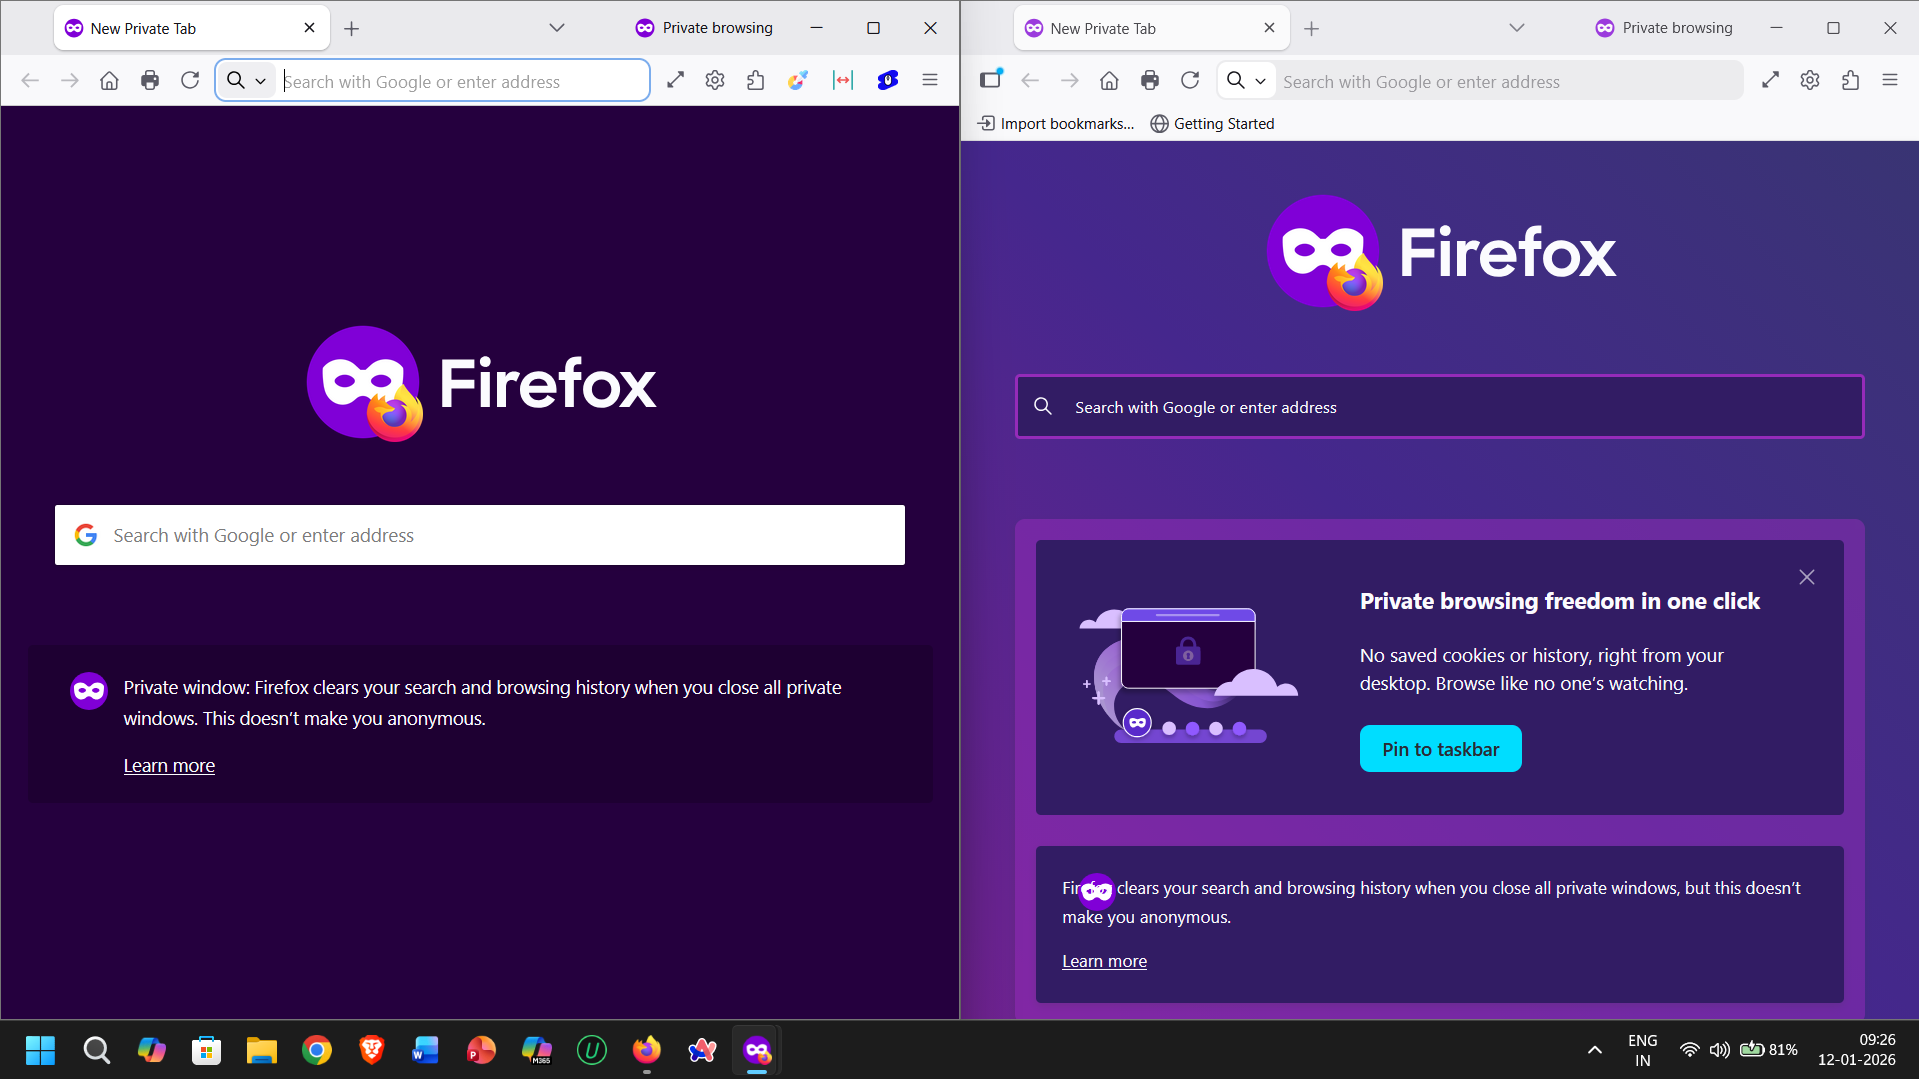Click forward arrow in right Firefox window

[x=1070, y=81]
